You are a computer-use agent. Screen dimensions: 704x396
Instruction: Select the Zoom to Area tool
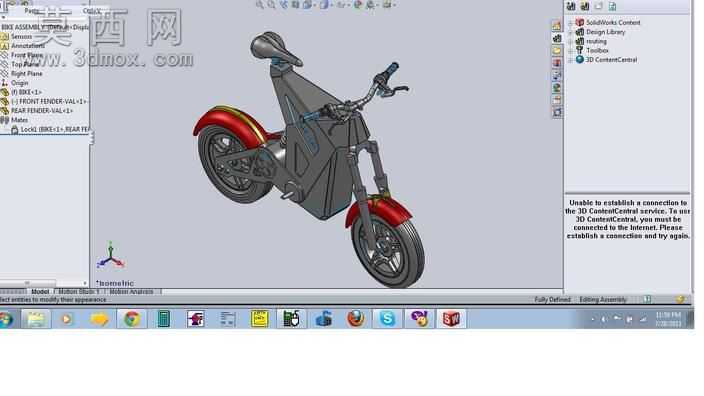coord(272,4)
